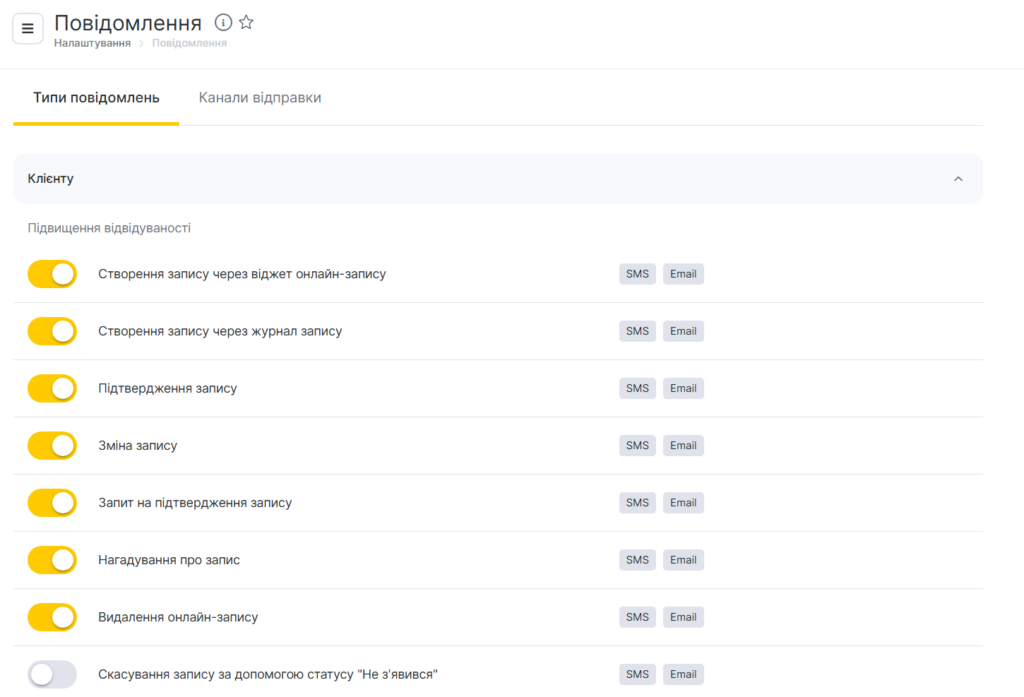The height and width of the screenshot is (697, 1024).
Task: Click Email tag for Видалення онлайн-запису
Action: pos(683,617)
